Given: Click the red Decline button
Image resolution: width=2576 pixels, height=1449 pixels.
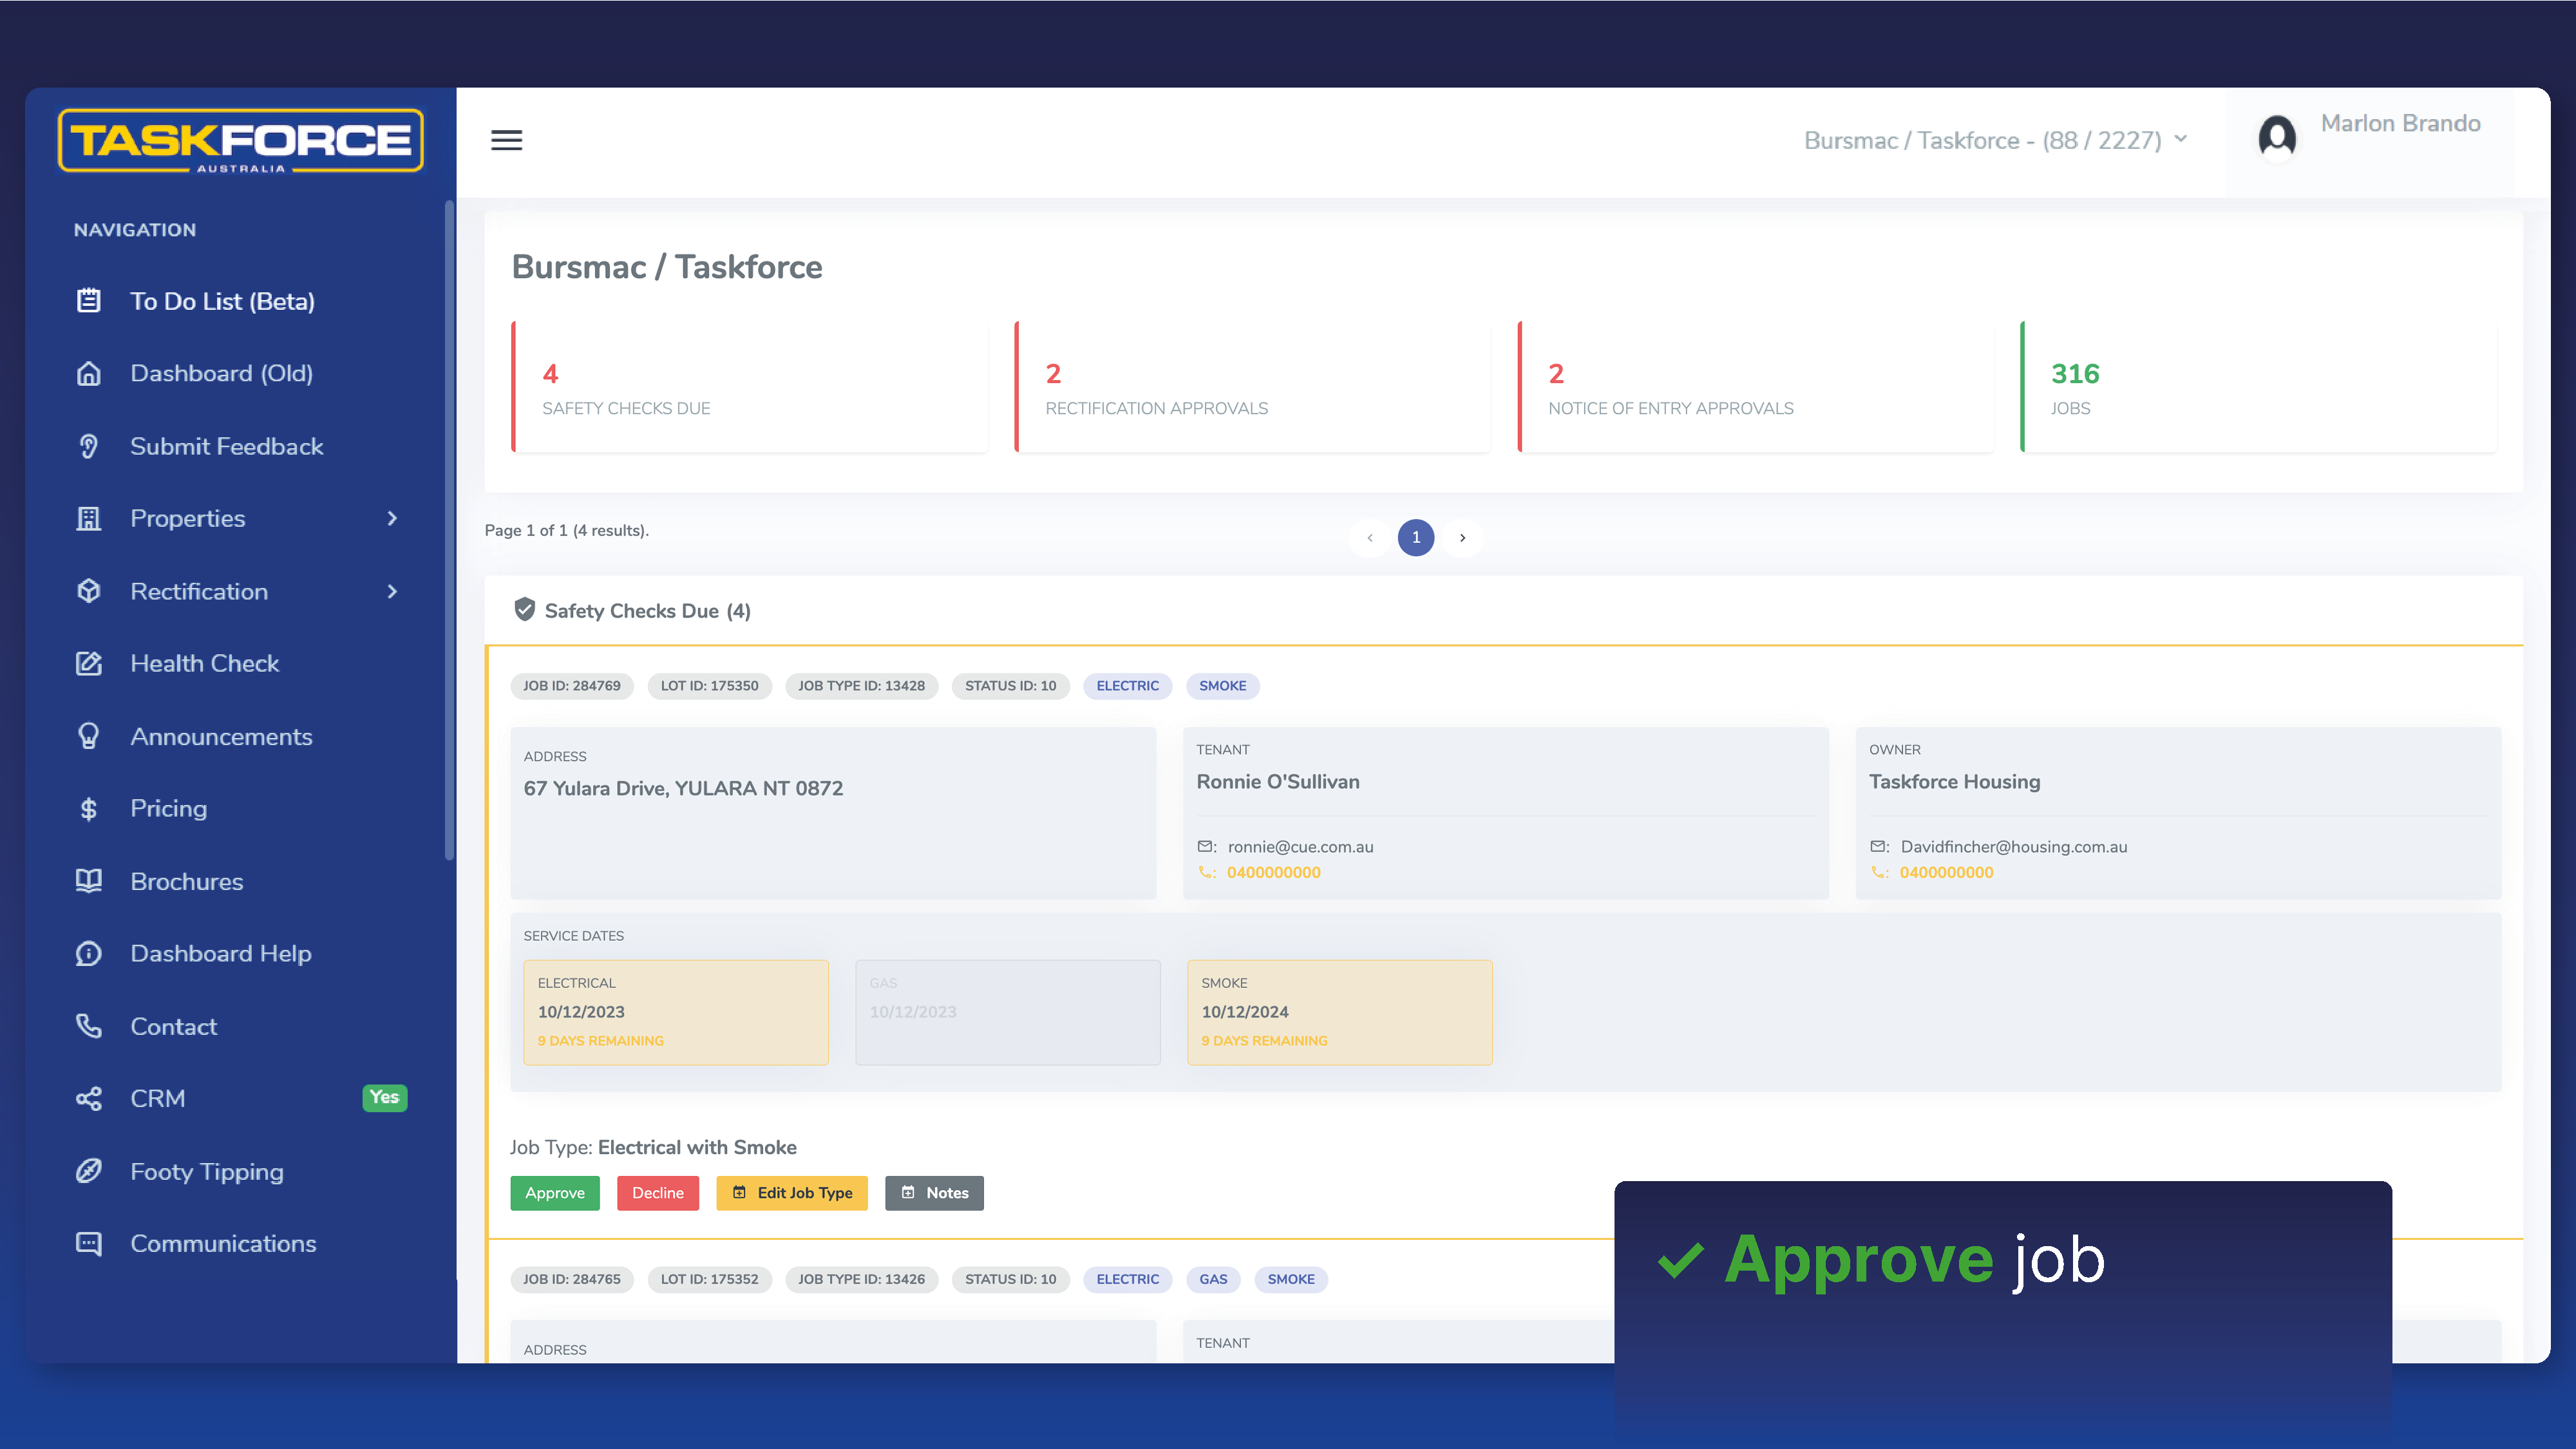Looking at the screenshot, I should (657, 1192).
